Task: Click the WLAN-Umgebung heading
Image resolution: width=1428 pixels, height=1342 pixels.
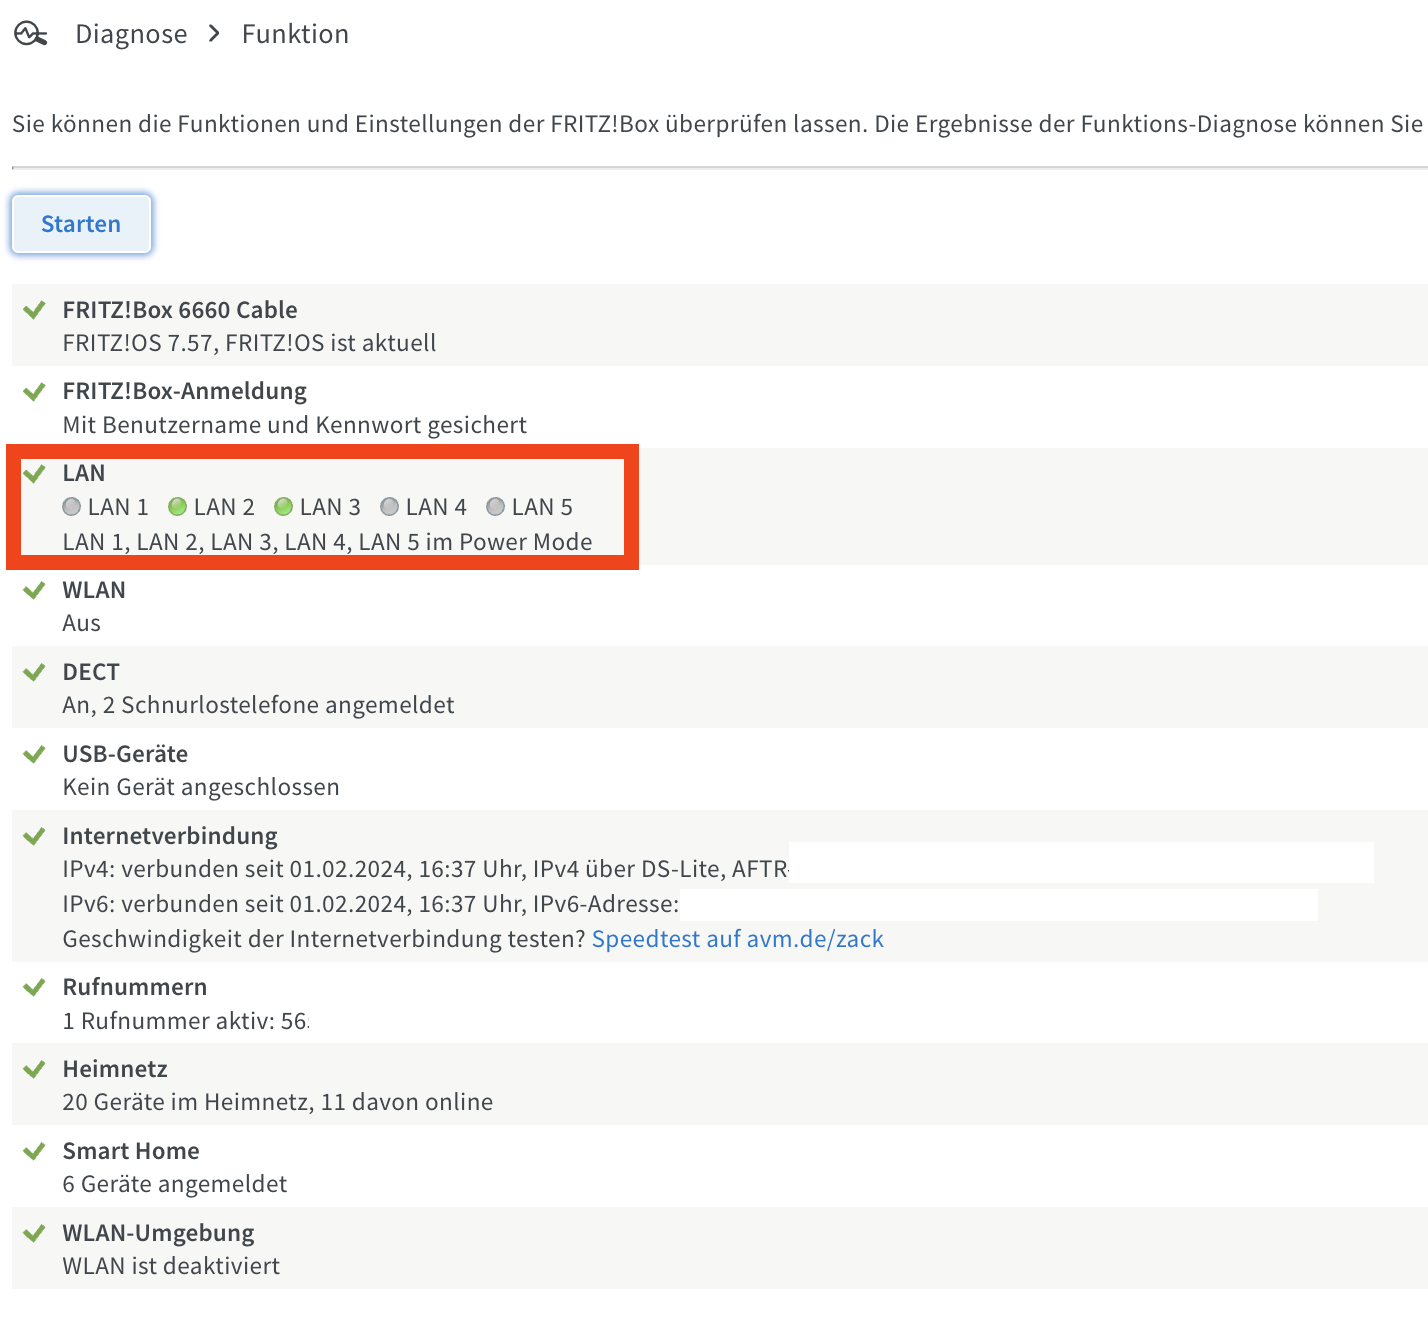Action: coord(158,1233)
